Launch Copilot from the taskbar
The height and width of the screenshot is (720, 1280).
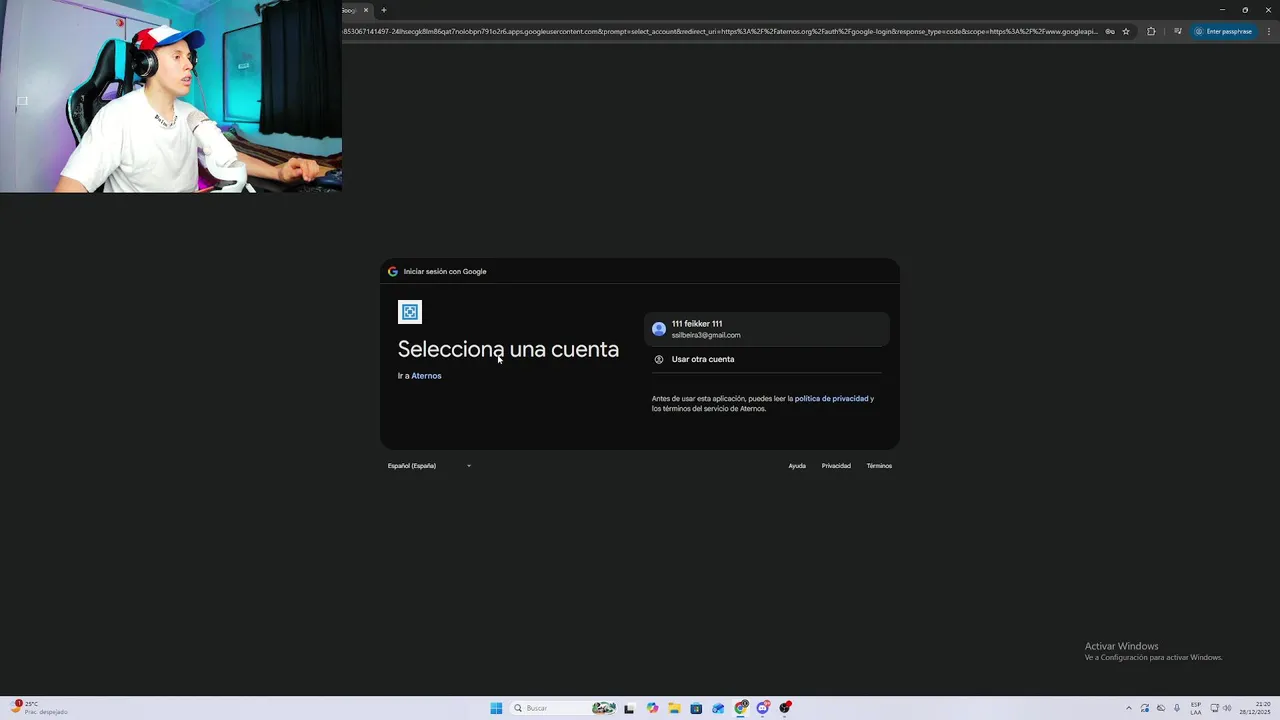point(652,708)
